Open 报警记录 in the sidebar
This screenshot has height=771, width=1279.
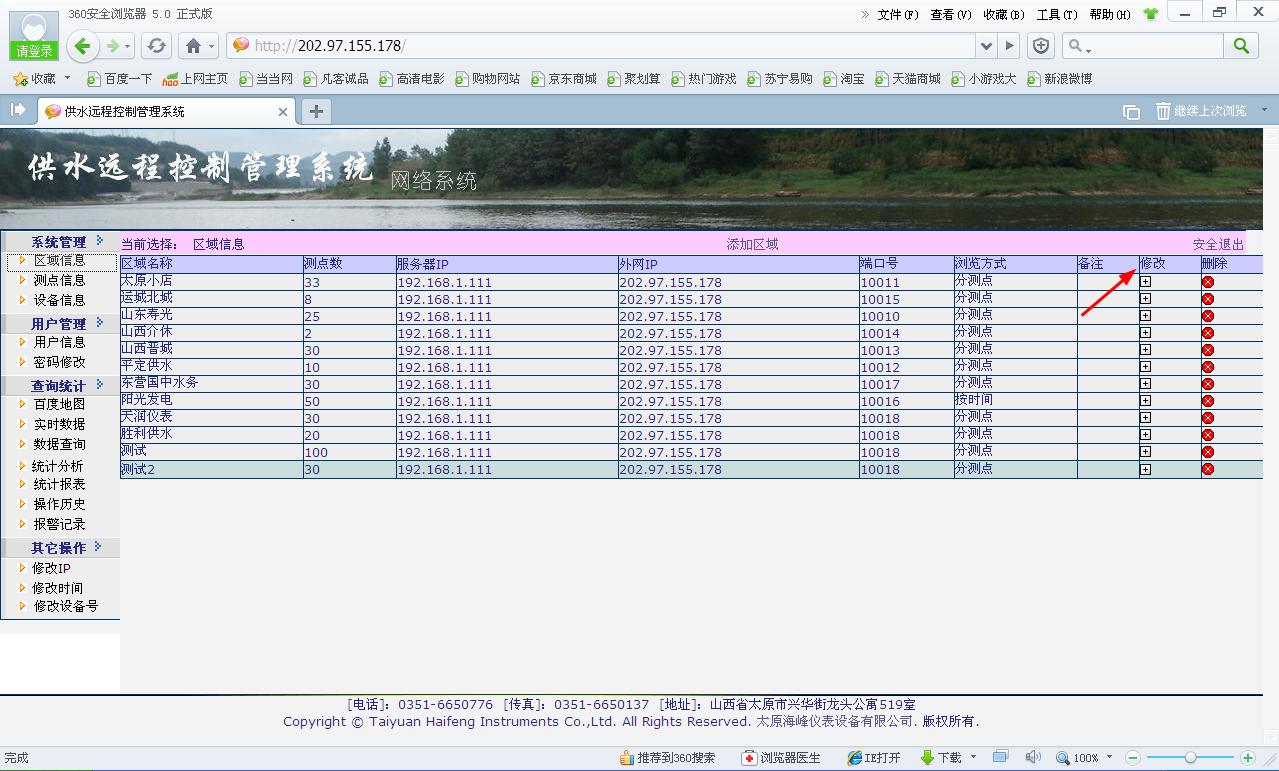point(60,524)
